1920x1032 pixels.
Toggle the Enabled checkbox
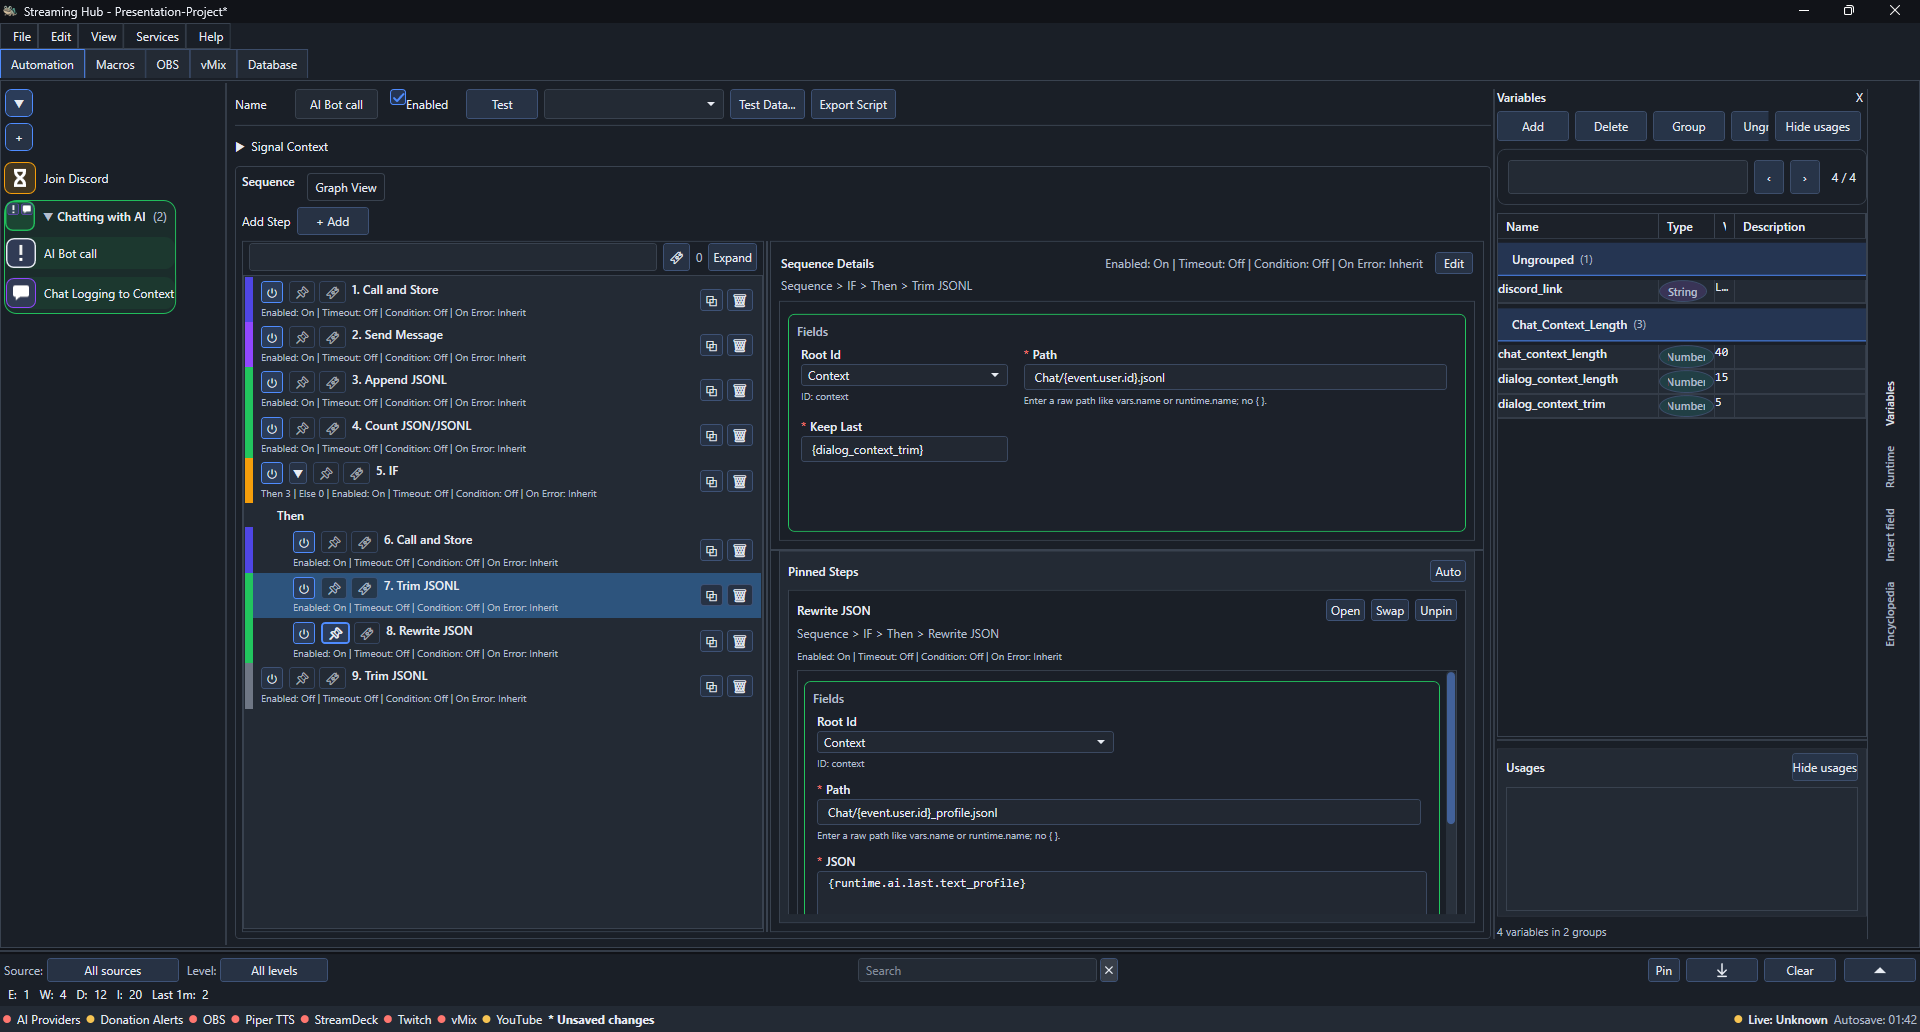(398, 98)
